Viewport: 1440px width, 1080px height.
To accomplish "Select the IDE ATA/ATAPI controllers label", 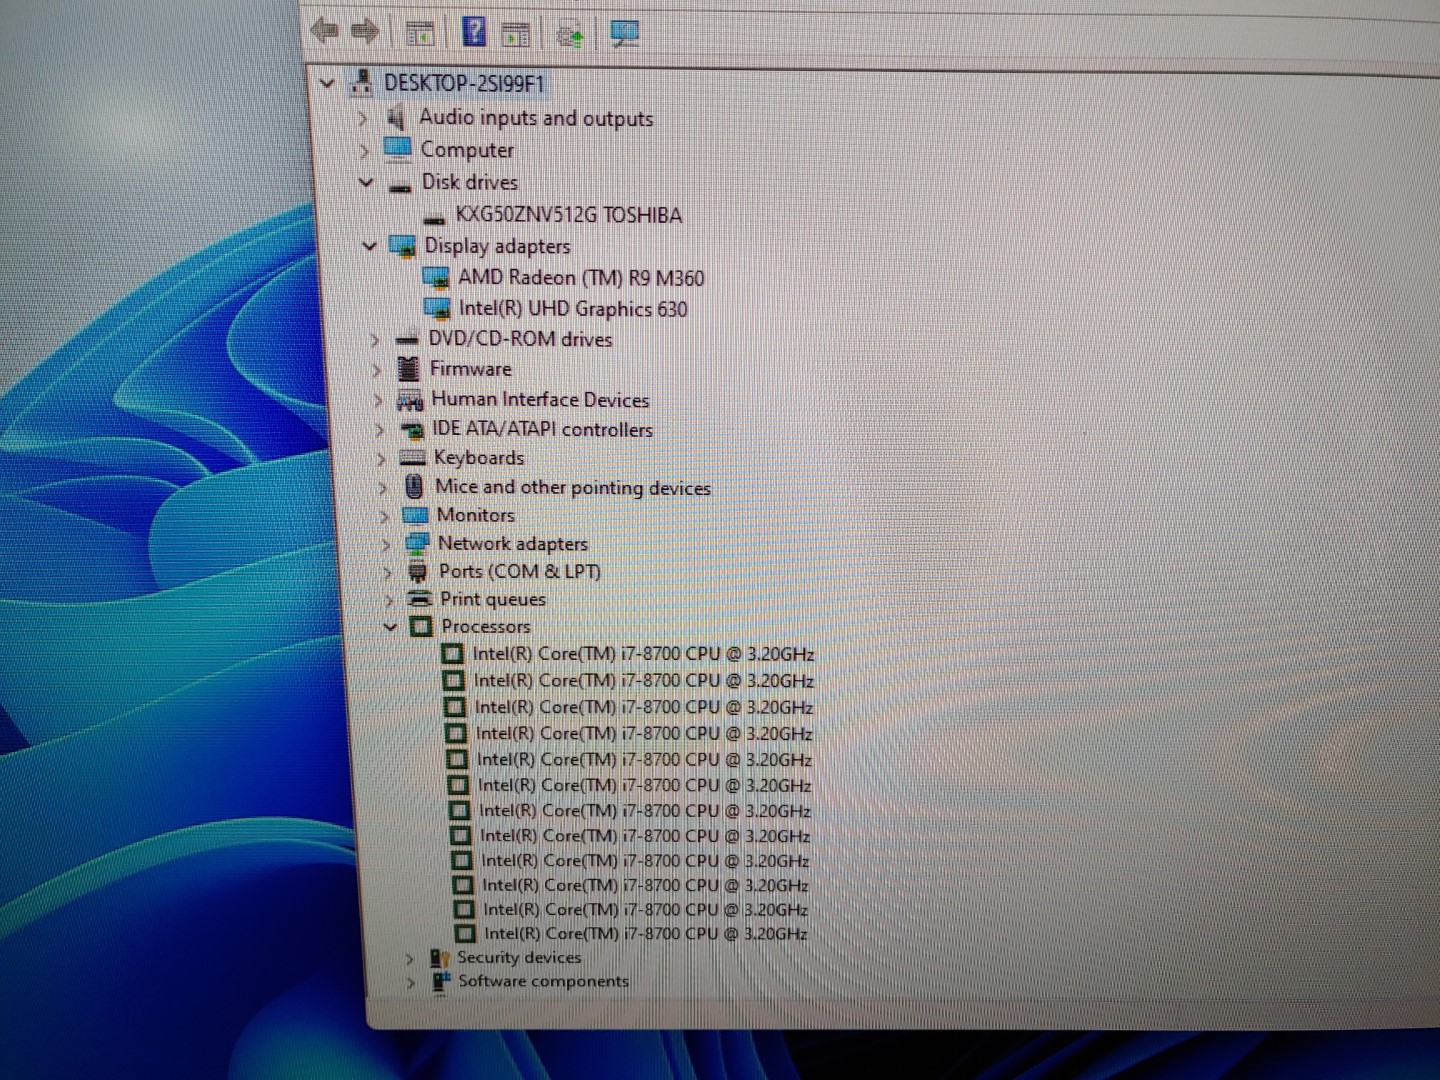I will pyautogui.click(x=543, y=429).
